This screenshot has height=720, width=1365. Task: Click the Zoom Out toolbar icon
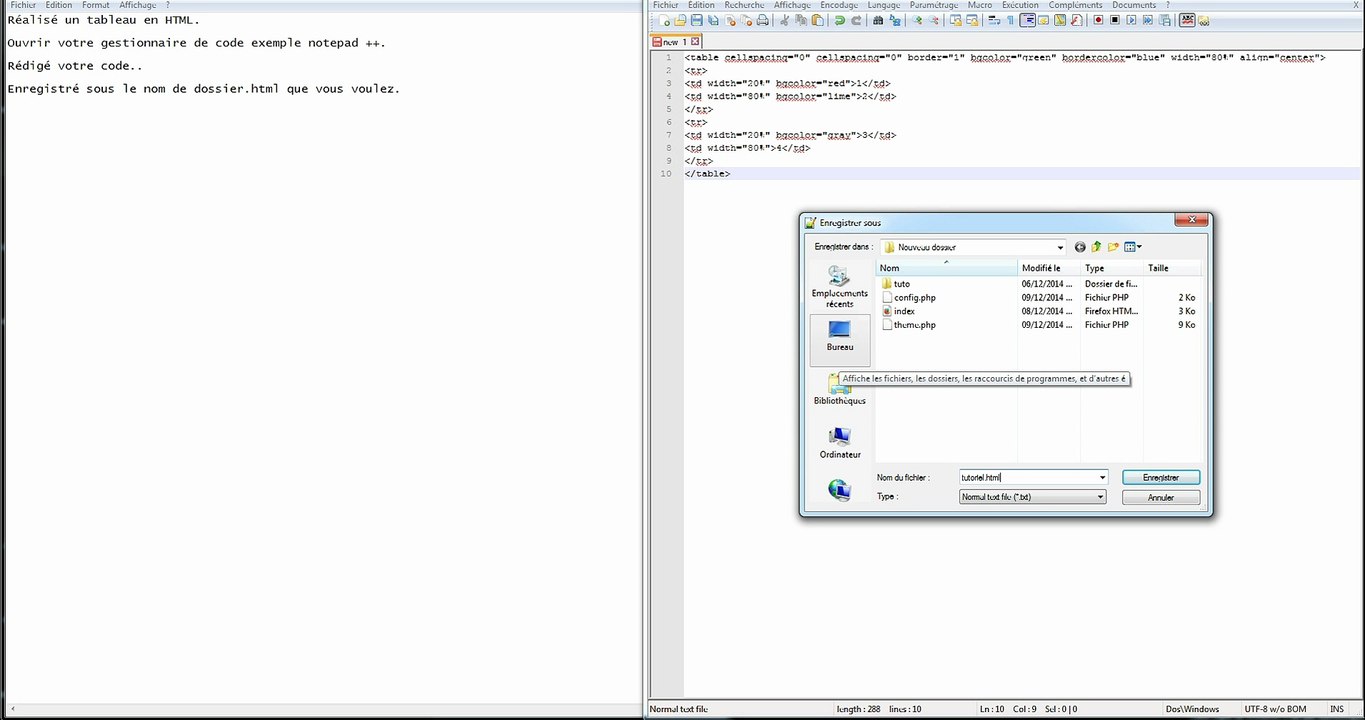coord(934,20)
